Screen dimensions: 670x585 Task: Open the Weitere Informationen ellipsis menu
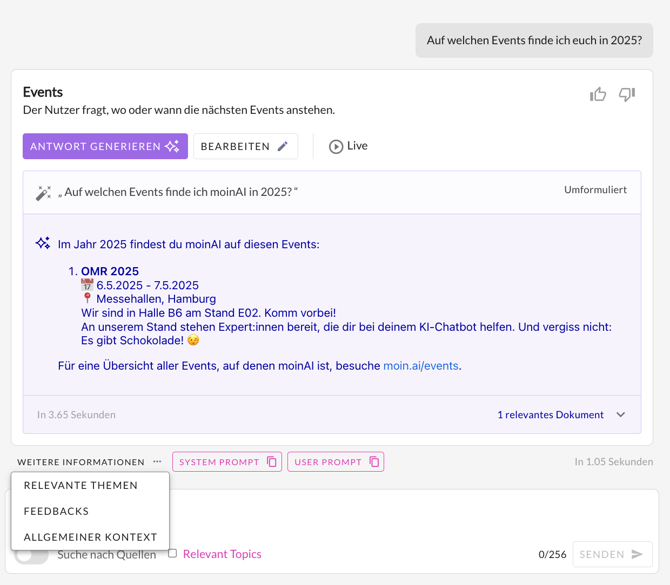pyautogui.click(x=157, y=462)
